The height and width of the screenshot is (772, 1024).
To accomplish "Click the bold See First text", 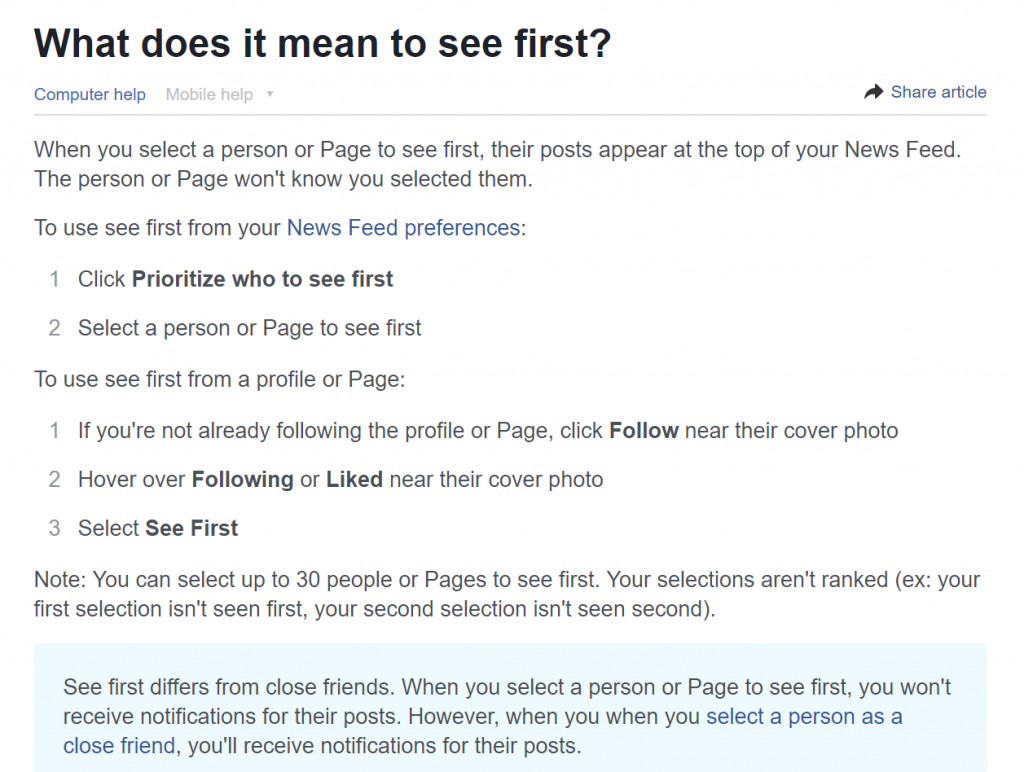I will pos(191,528).
